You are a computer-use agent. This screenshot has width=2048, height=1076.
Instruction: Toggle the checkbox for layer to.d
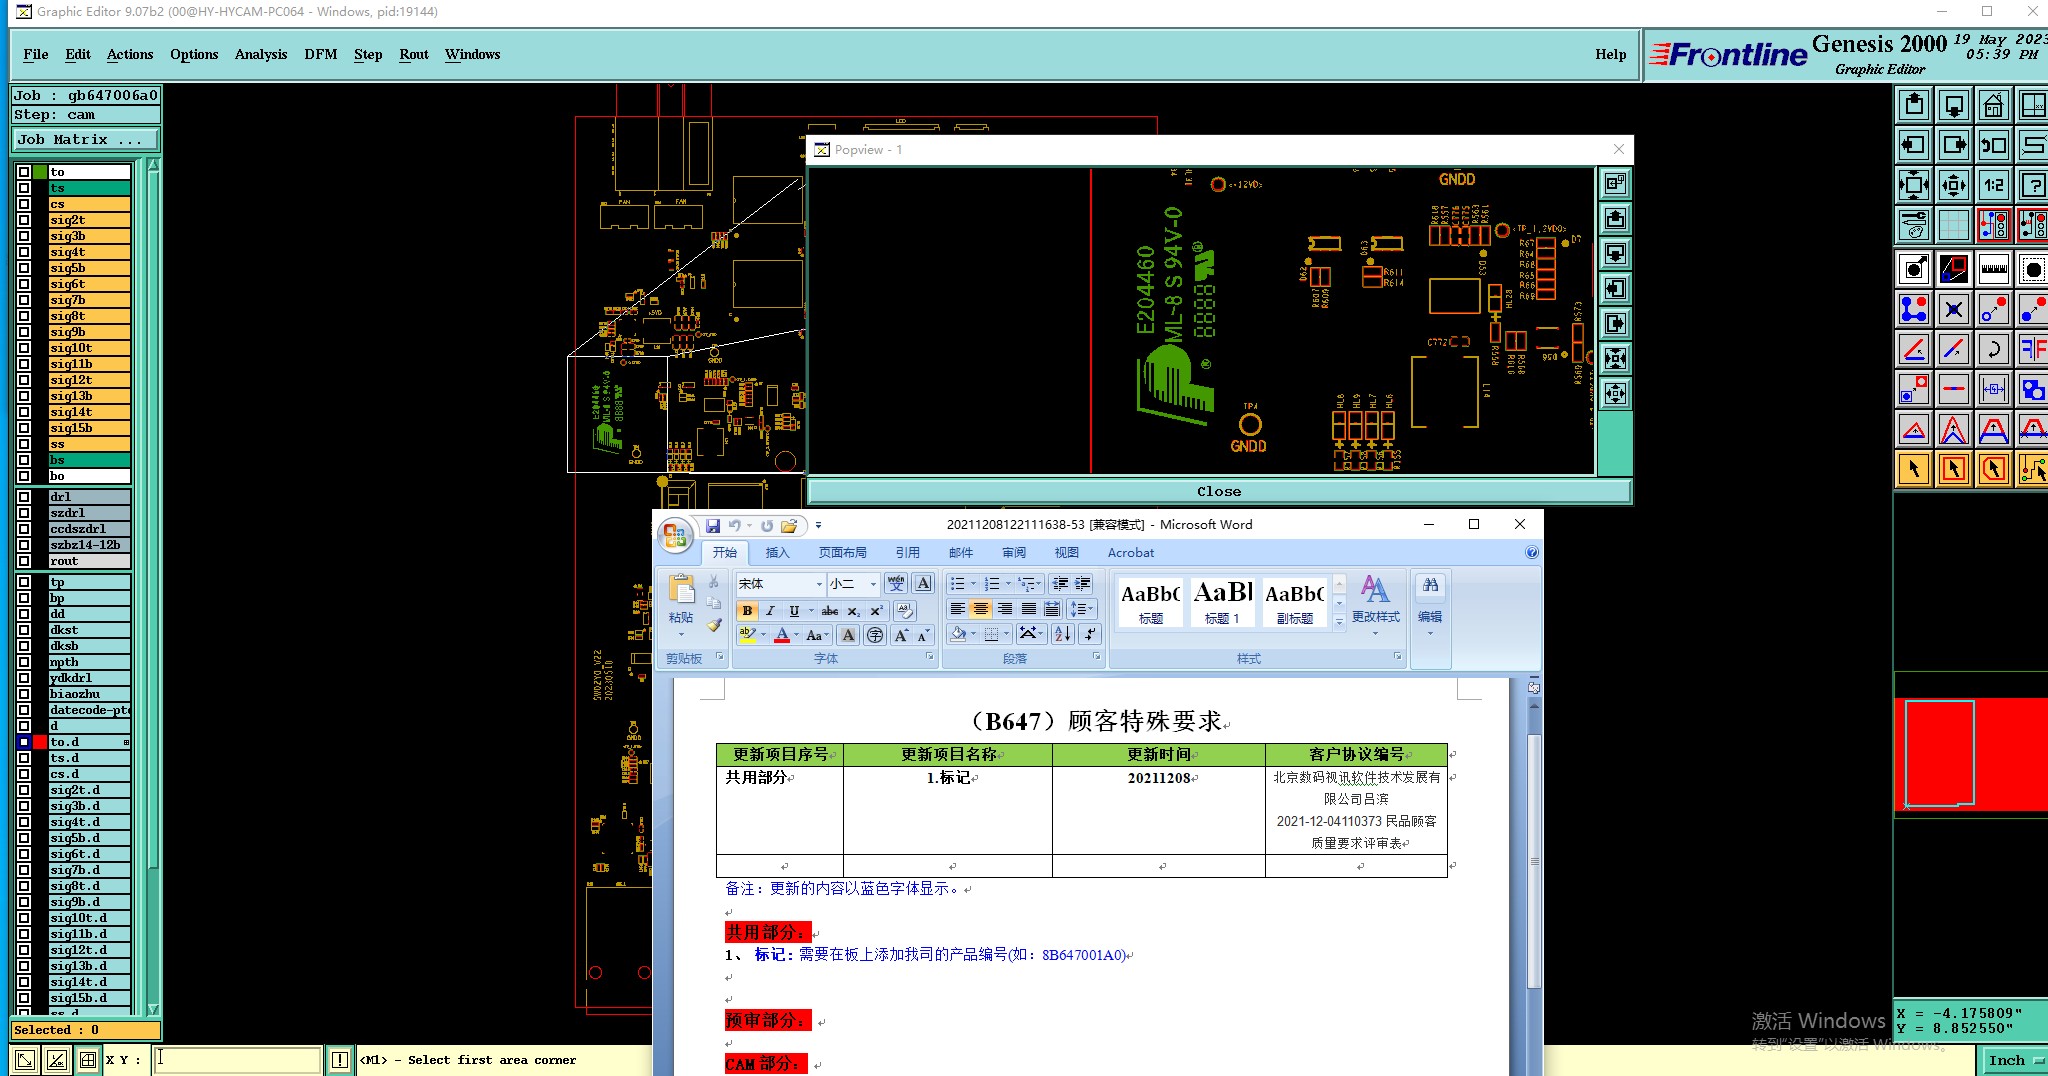tap(24, 742)
